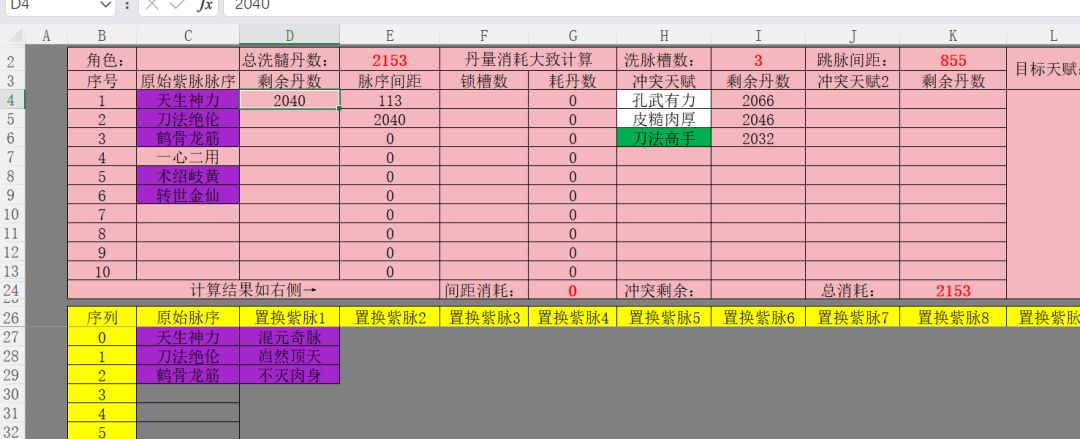Viewport: 1080px width, 439px height.
Task: Click the 间距消耗： label cell
Action: point(484,289)
